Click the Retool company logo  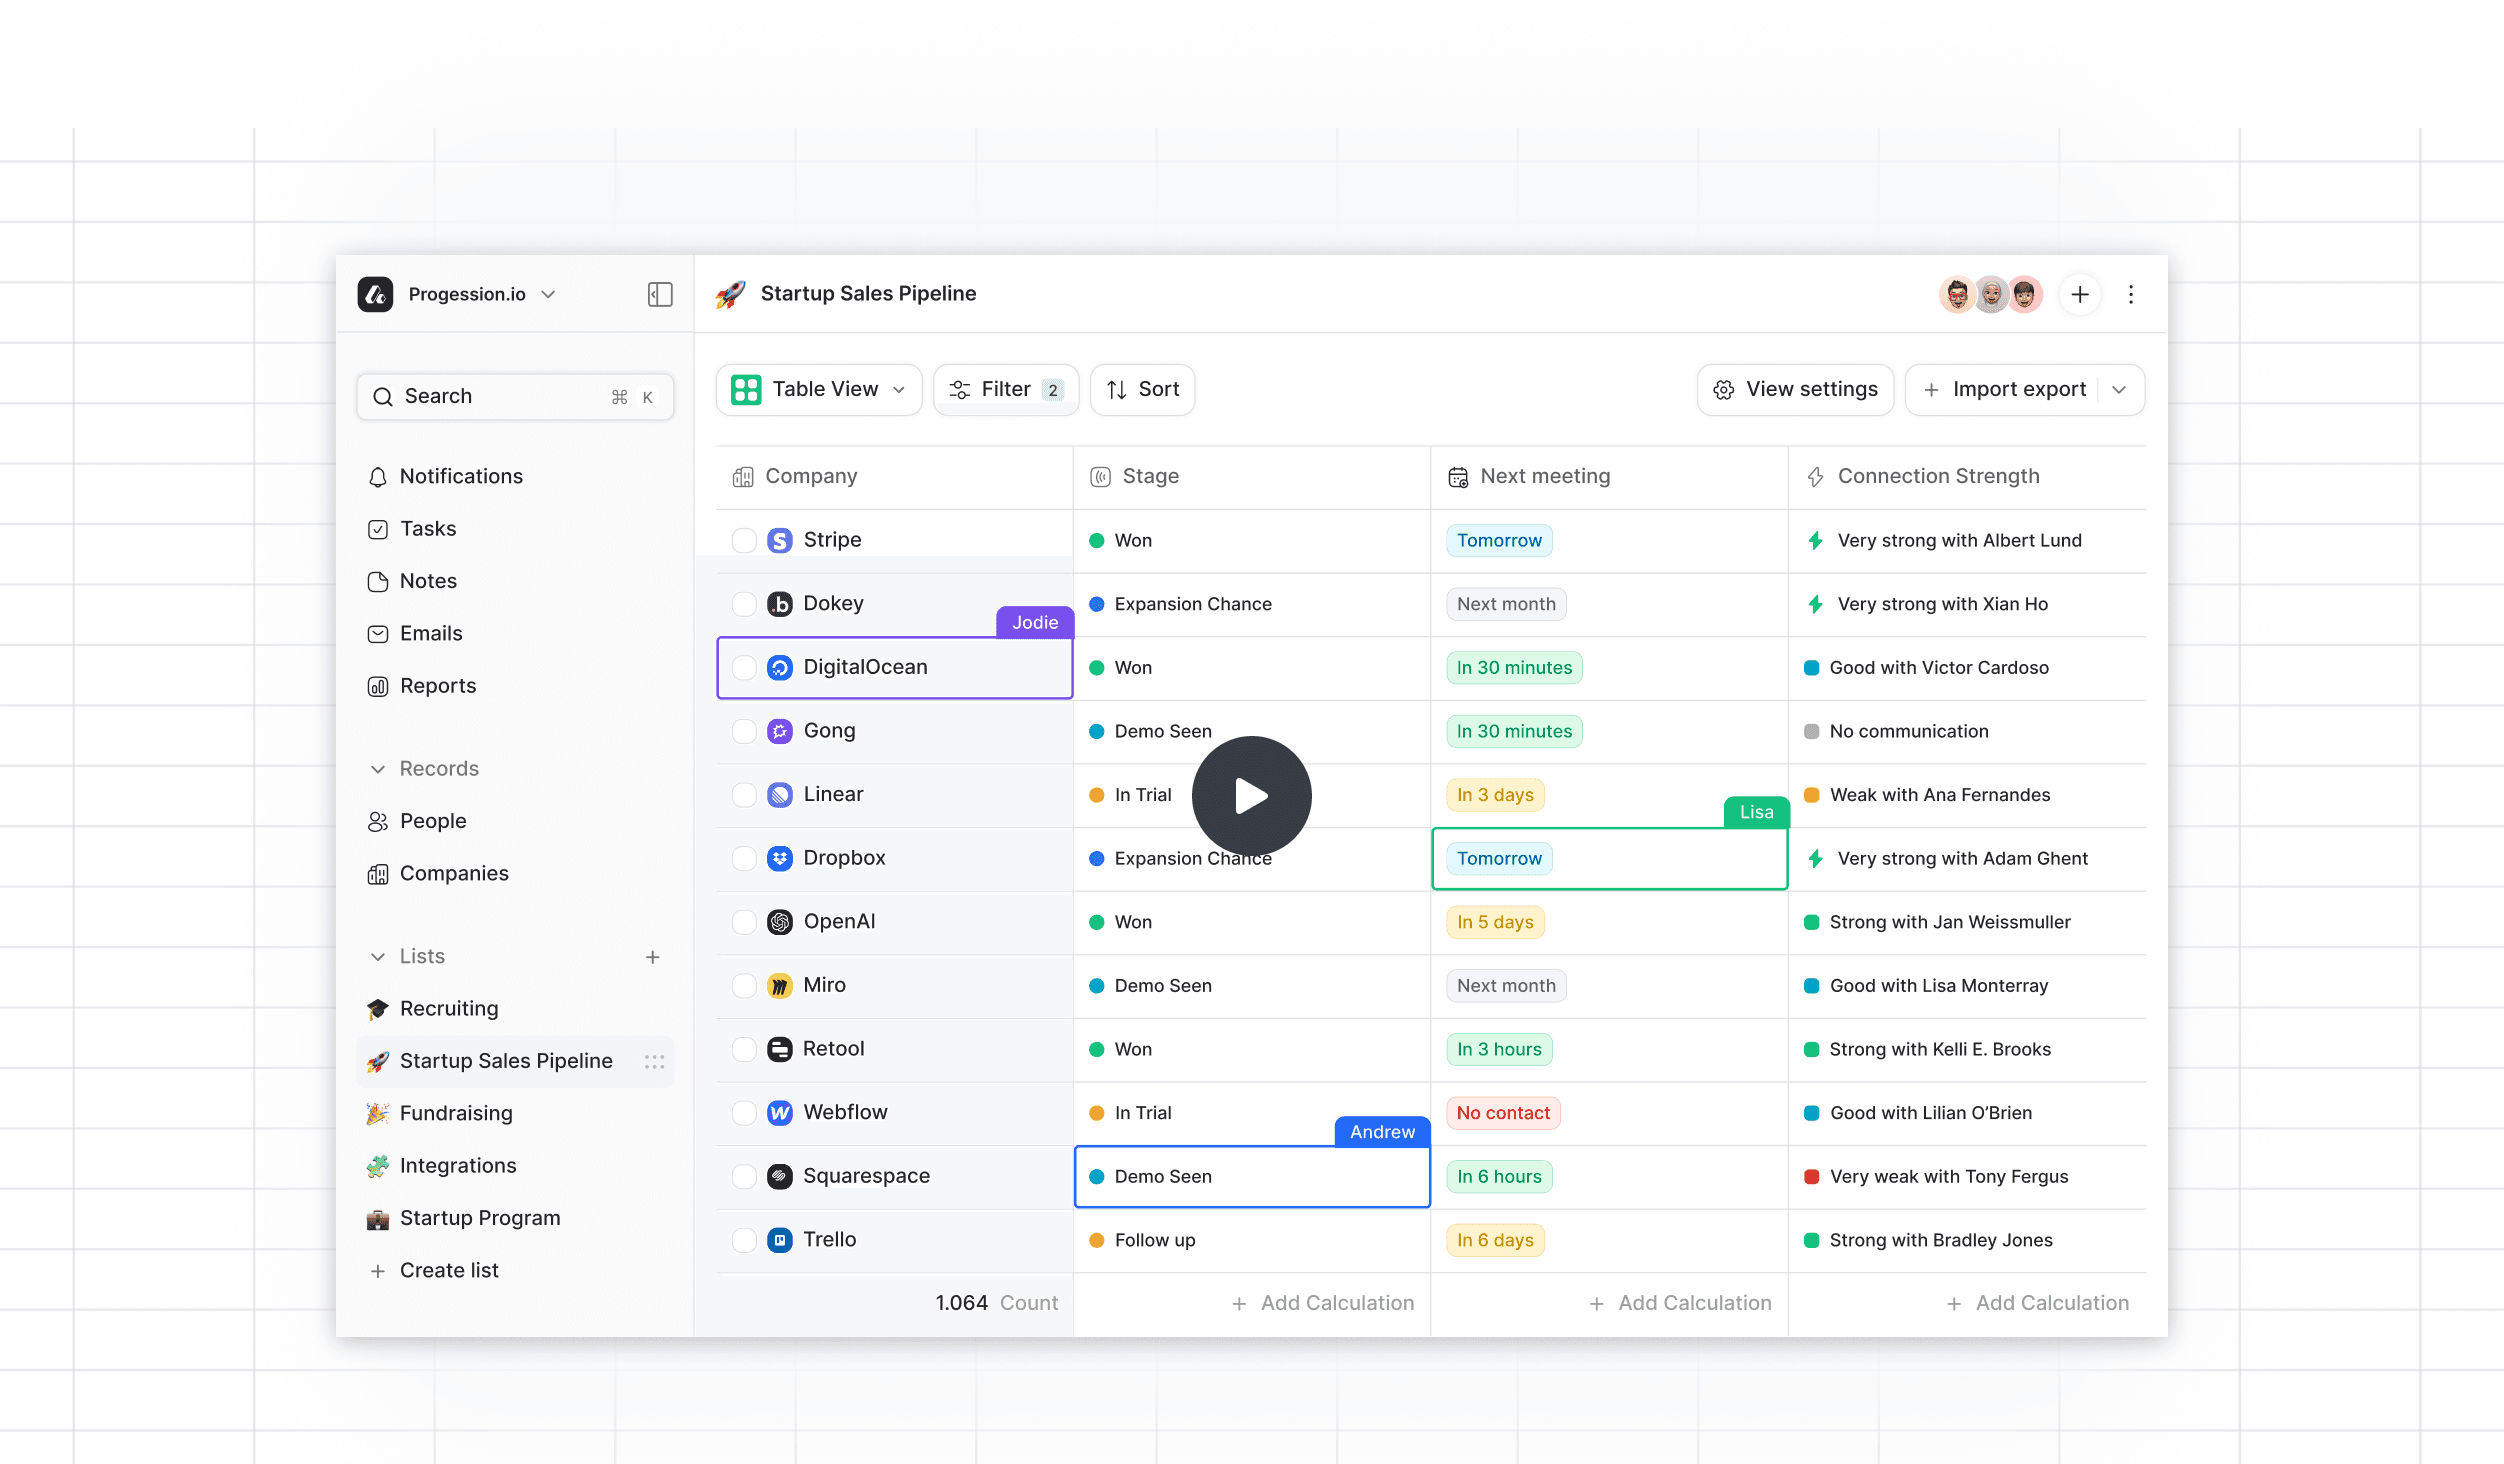pos(780,1049)
